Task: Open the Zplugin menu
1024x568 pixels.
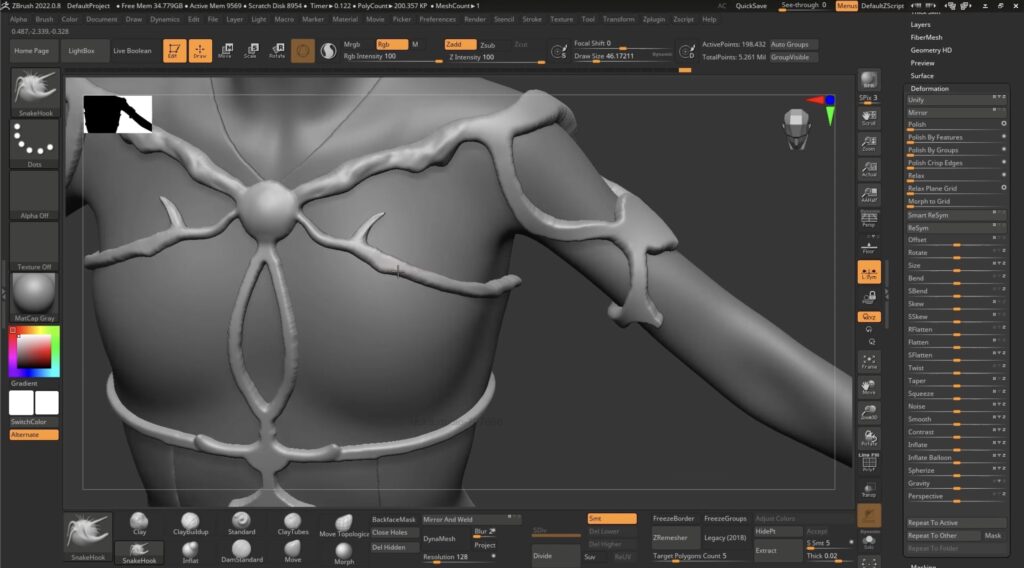Action: [x=653, y=19]
